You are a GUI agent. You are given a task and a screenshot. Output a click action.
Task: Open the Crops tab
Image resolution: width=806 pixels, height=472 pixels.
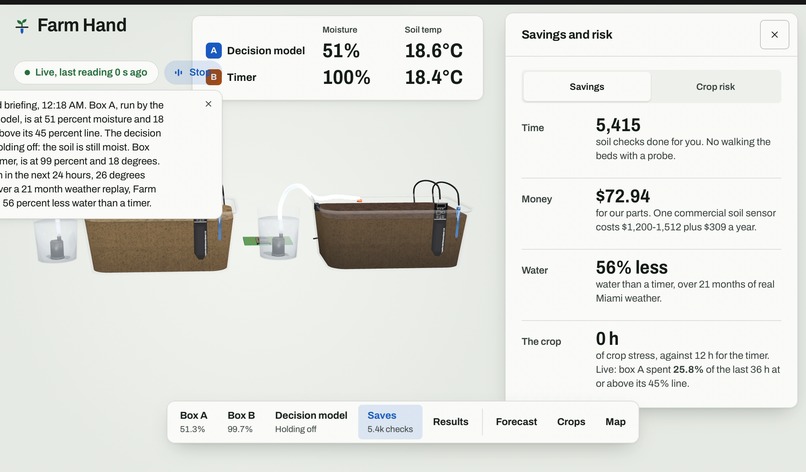click(571, 422)
